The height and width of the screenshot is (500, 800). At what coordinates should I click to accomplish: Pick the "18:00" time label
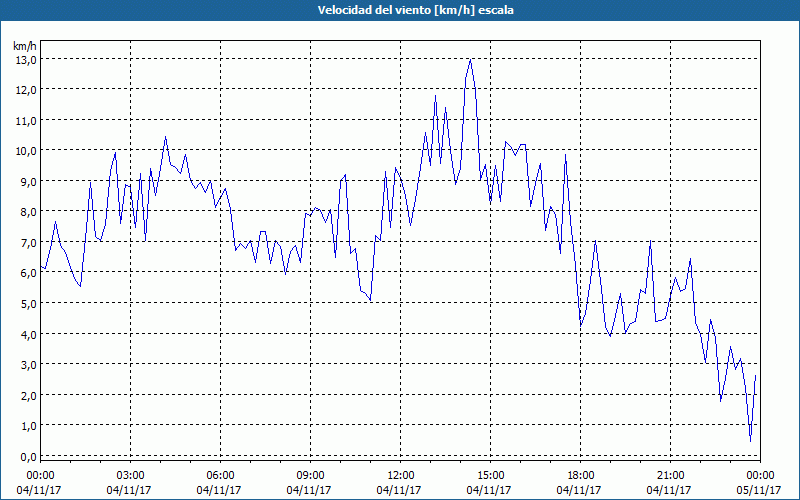tap(581, 476)
